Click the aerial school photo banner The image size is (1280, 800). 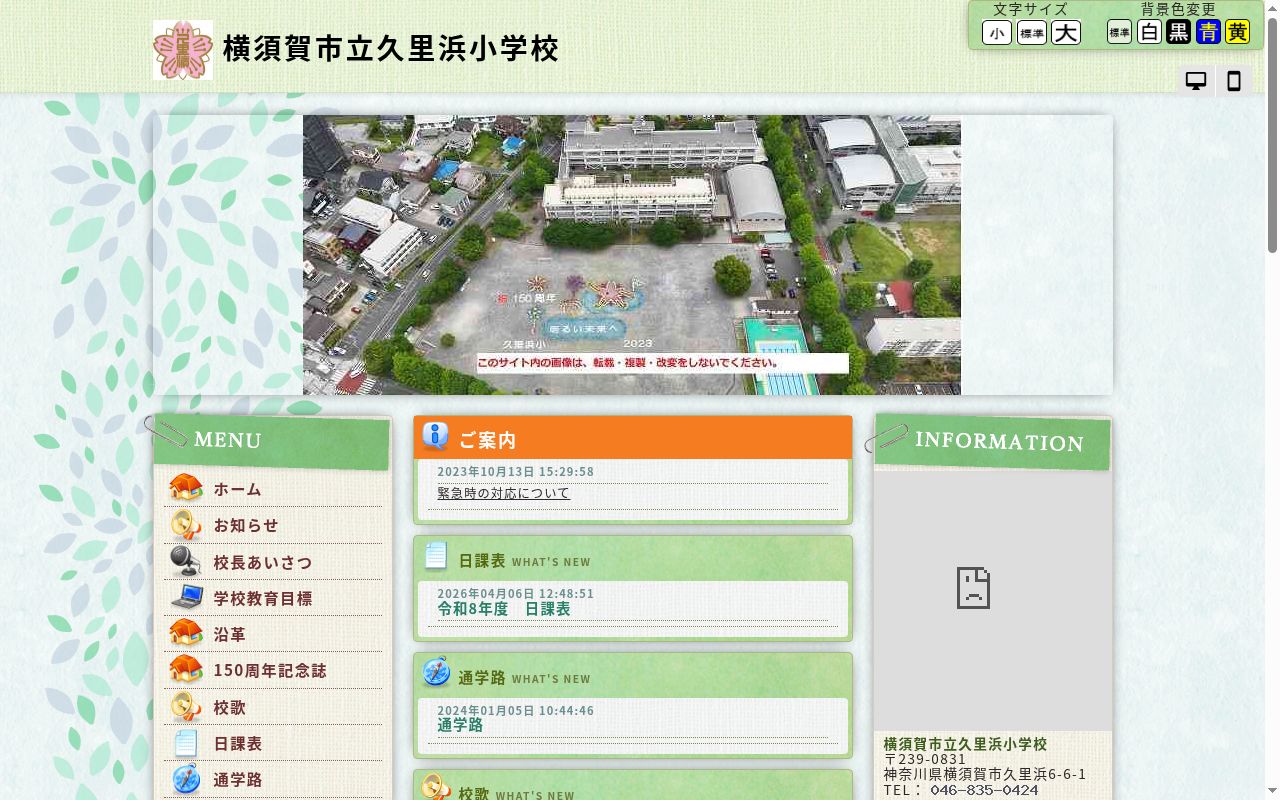tap(632, 255)
